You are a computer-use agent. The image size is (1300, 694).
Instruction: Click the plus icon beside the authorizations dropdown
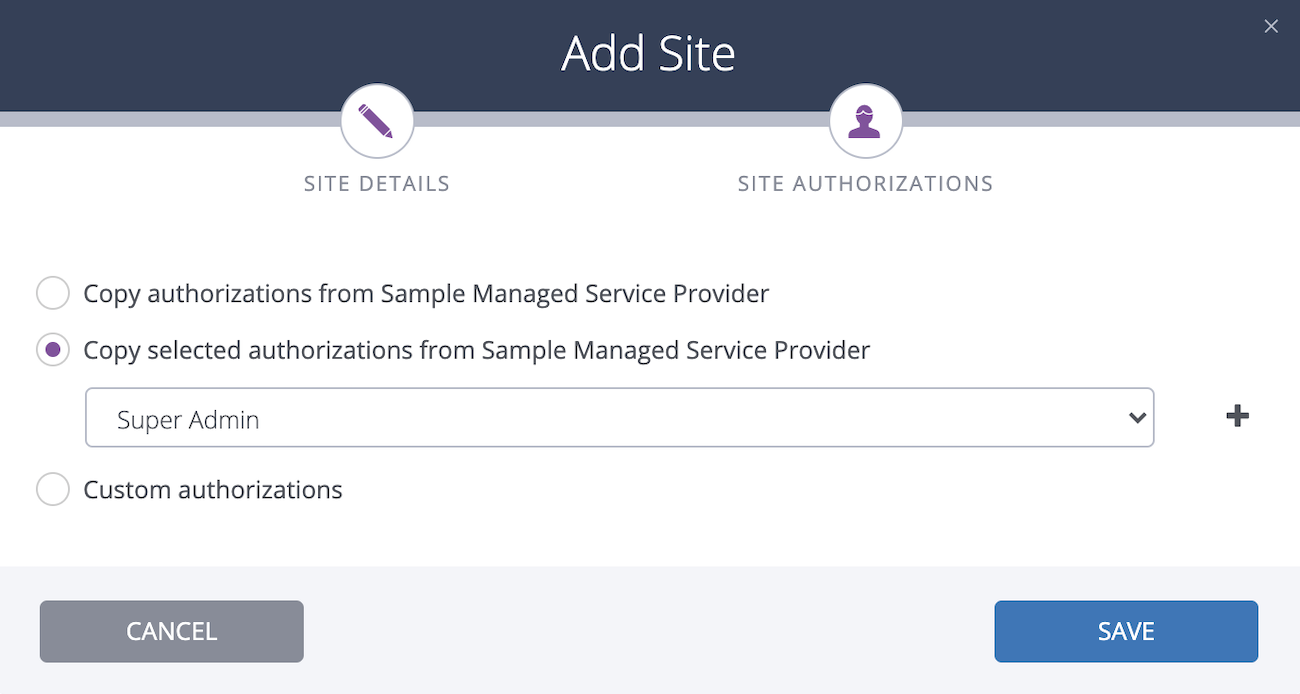pos(1237,416)
